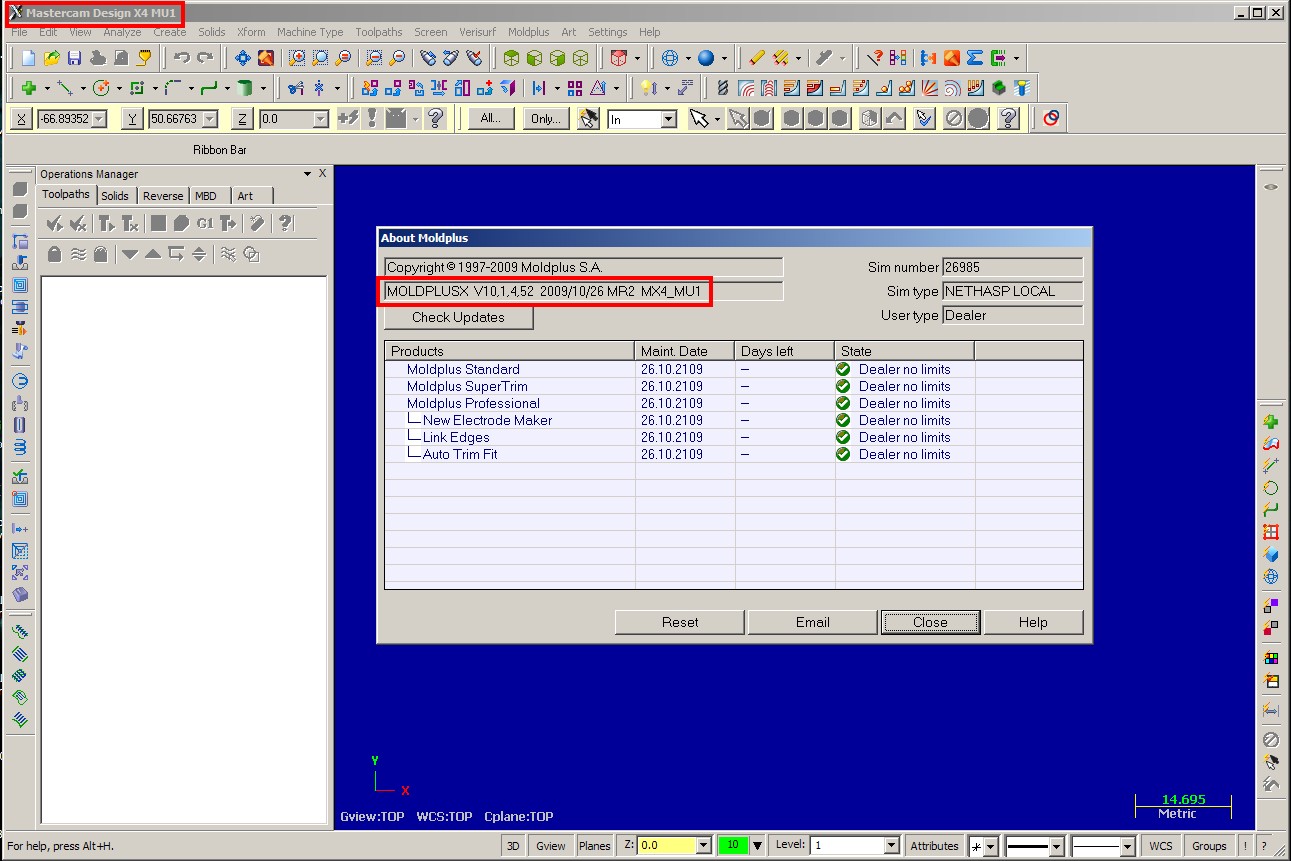Click the question mark icon in the status bar
Image resolution: width=1291 pixels, height=861 pixels.
[x=1264, y=846]
